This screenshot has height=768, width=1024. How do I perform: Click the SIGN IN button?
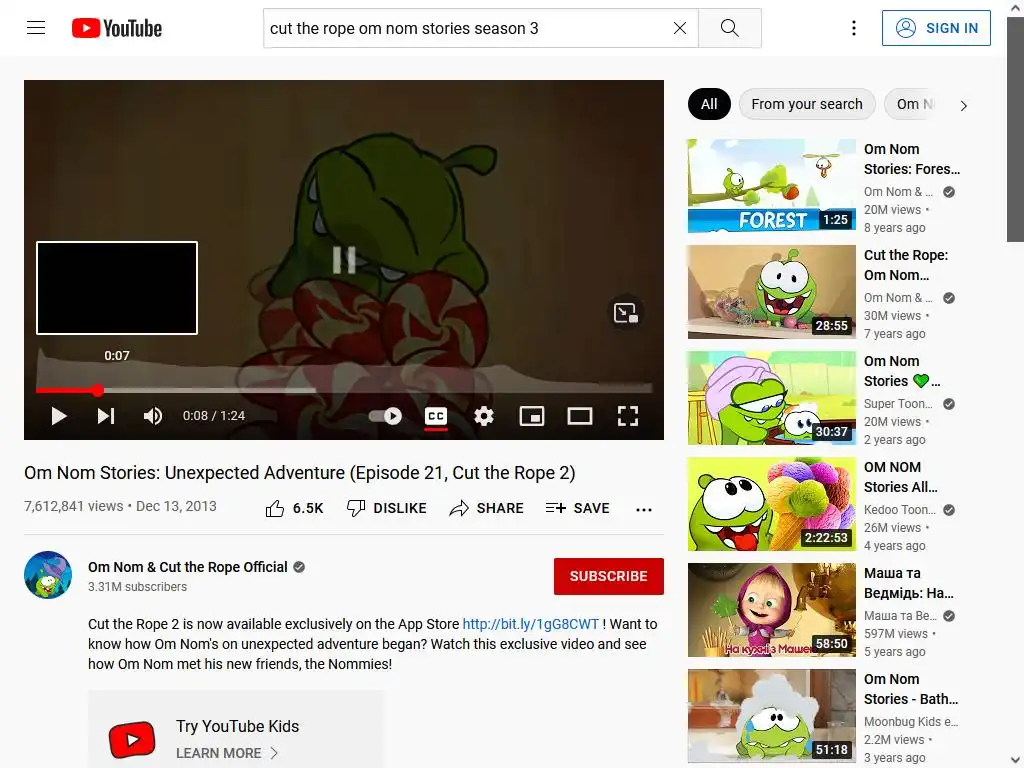click(x=936, y=28)
